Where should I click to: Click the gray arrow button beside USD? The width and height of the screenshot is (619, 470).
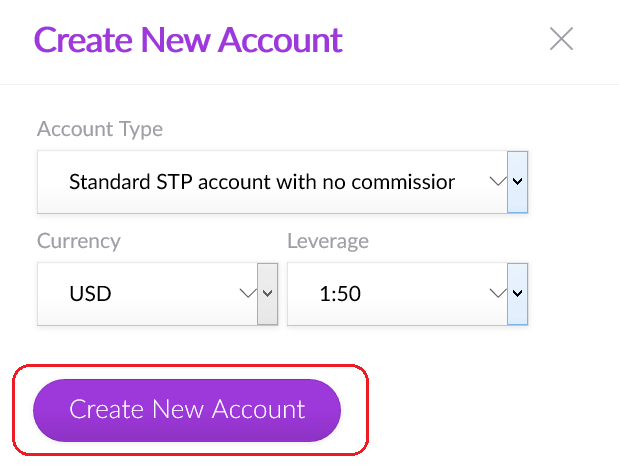268,294
